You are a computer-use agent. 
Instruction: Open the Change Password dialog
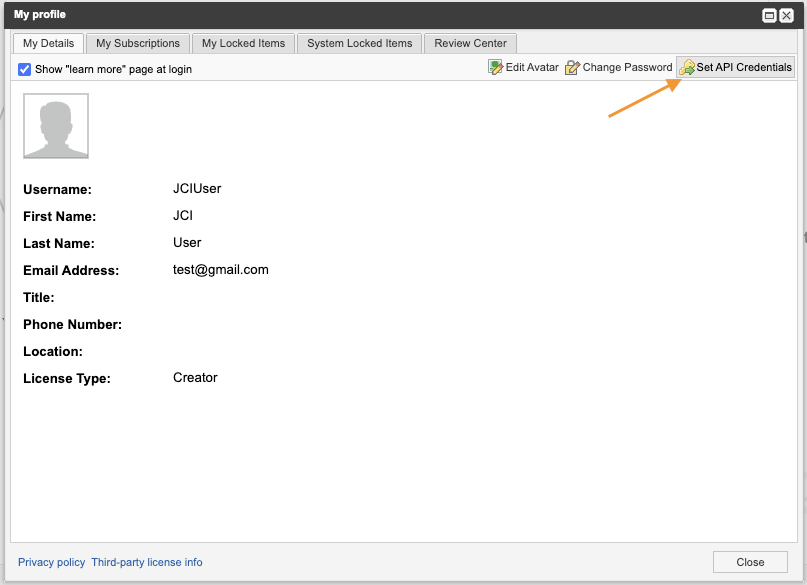(x=618, y=68)
